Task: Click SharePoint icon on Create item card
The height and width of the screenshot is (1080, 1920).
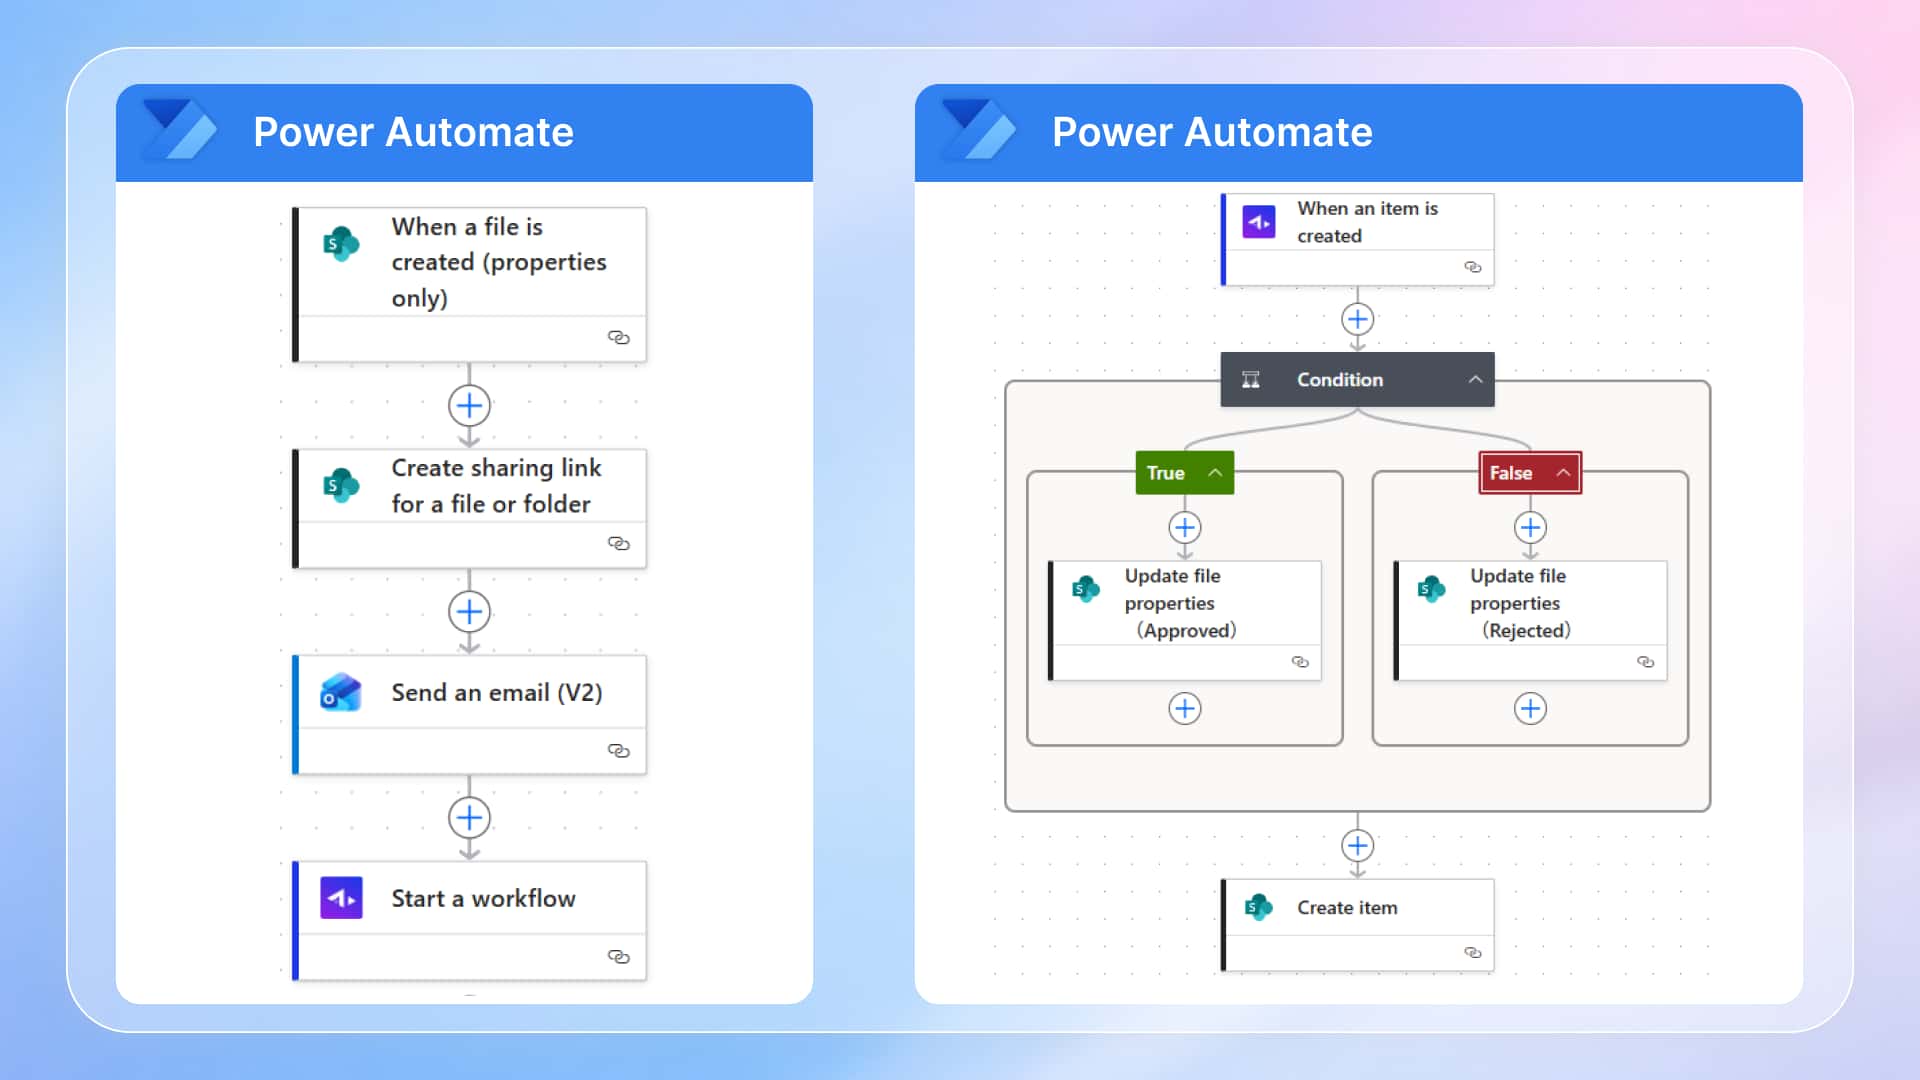Action: [x=1258, y=907]
